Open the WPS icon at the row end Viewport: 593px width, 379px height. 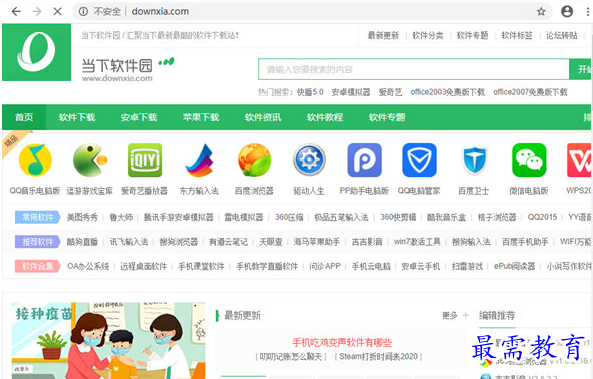(x=579, y=160)
